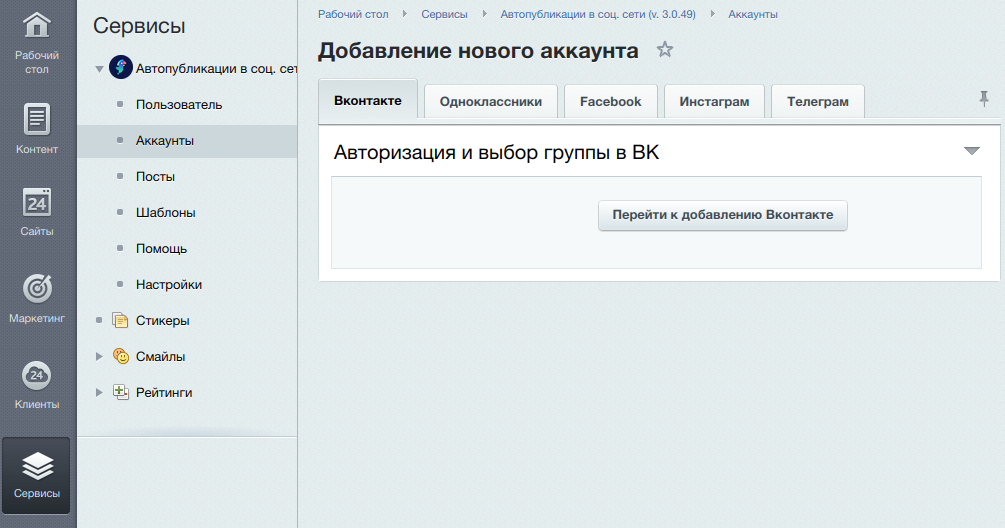
Task: Click the Смайлы smiley icon
Action: 120,356
